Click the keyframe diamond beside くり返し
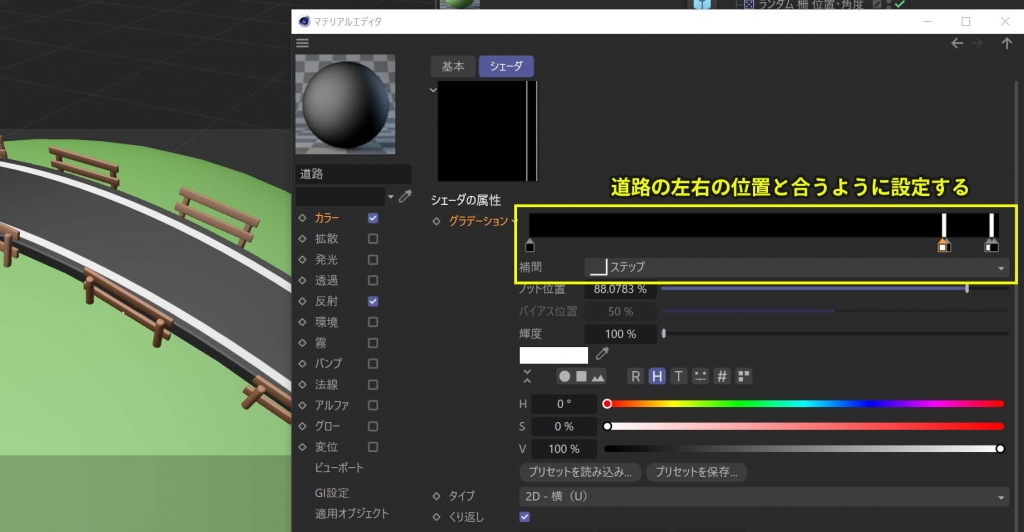The image size is (1024, 532). point(436,517)
